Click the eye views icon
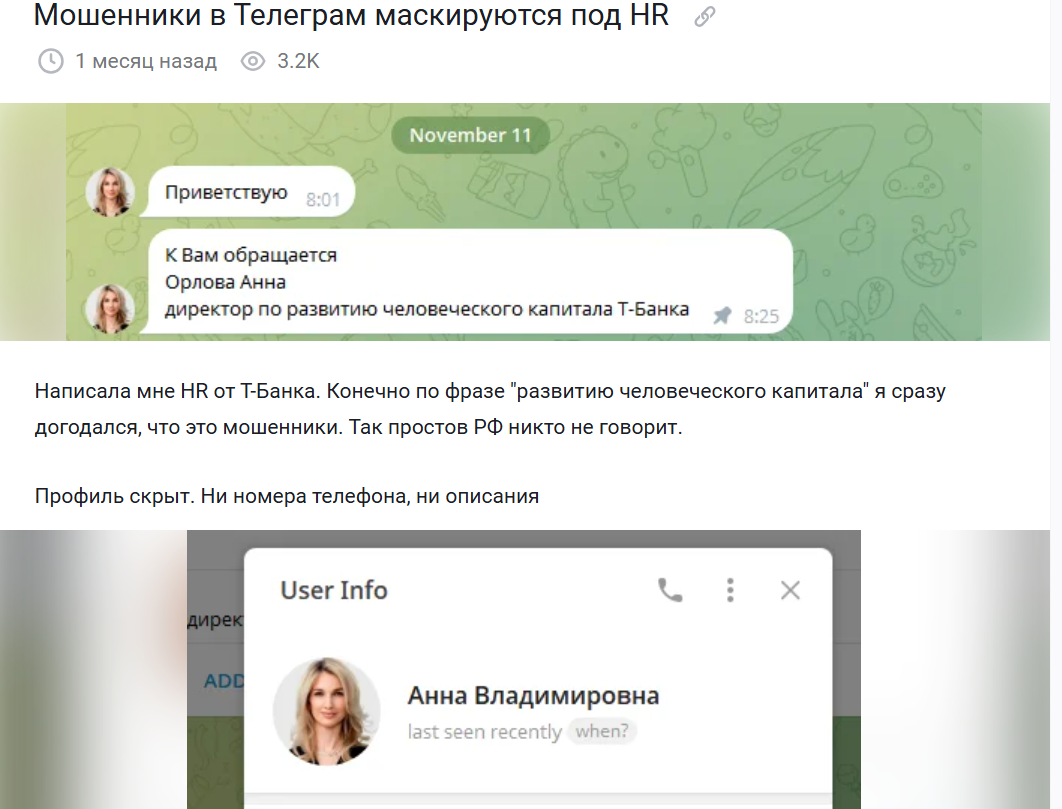Image resolution: width=1062 pixels, height=809 pixels. click(253, 62)
